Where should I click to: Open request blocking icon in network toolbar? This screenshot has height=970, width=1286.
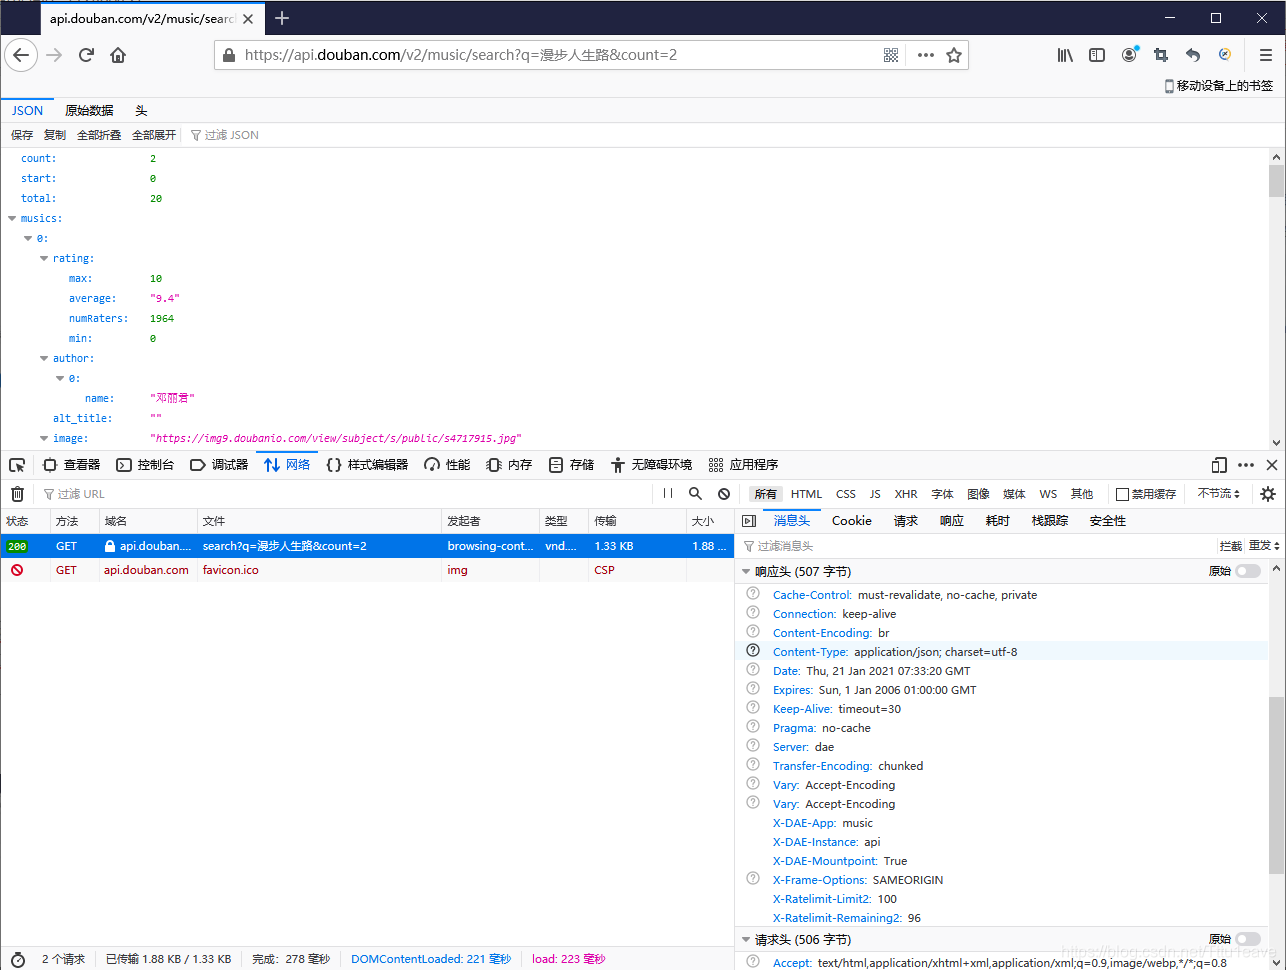point(724,494)
